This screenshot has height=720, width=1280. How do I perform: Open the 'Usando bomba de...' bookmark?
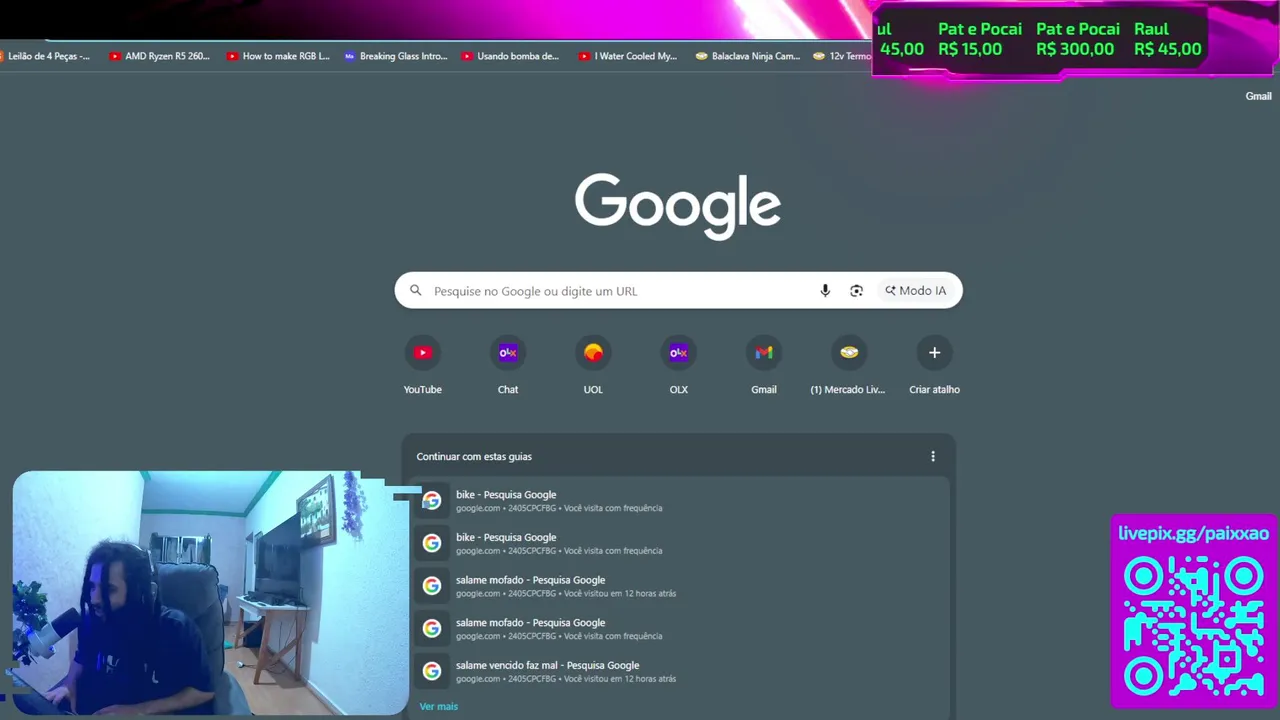pos(511,56)
